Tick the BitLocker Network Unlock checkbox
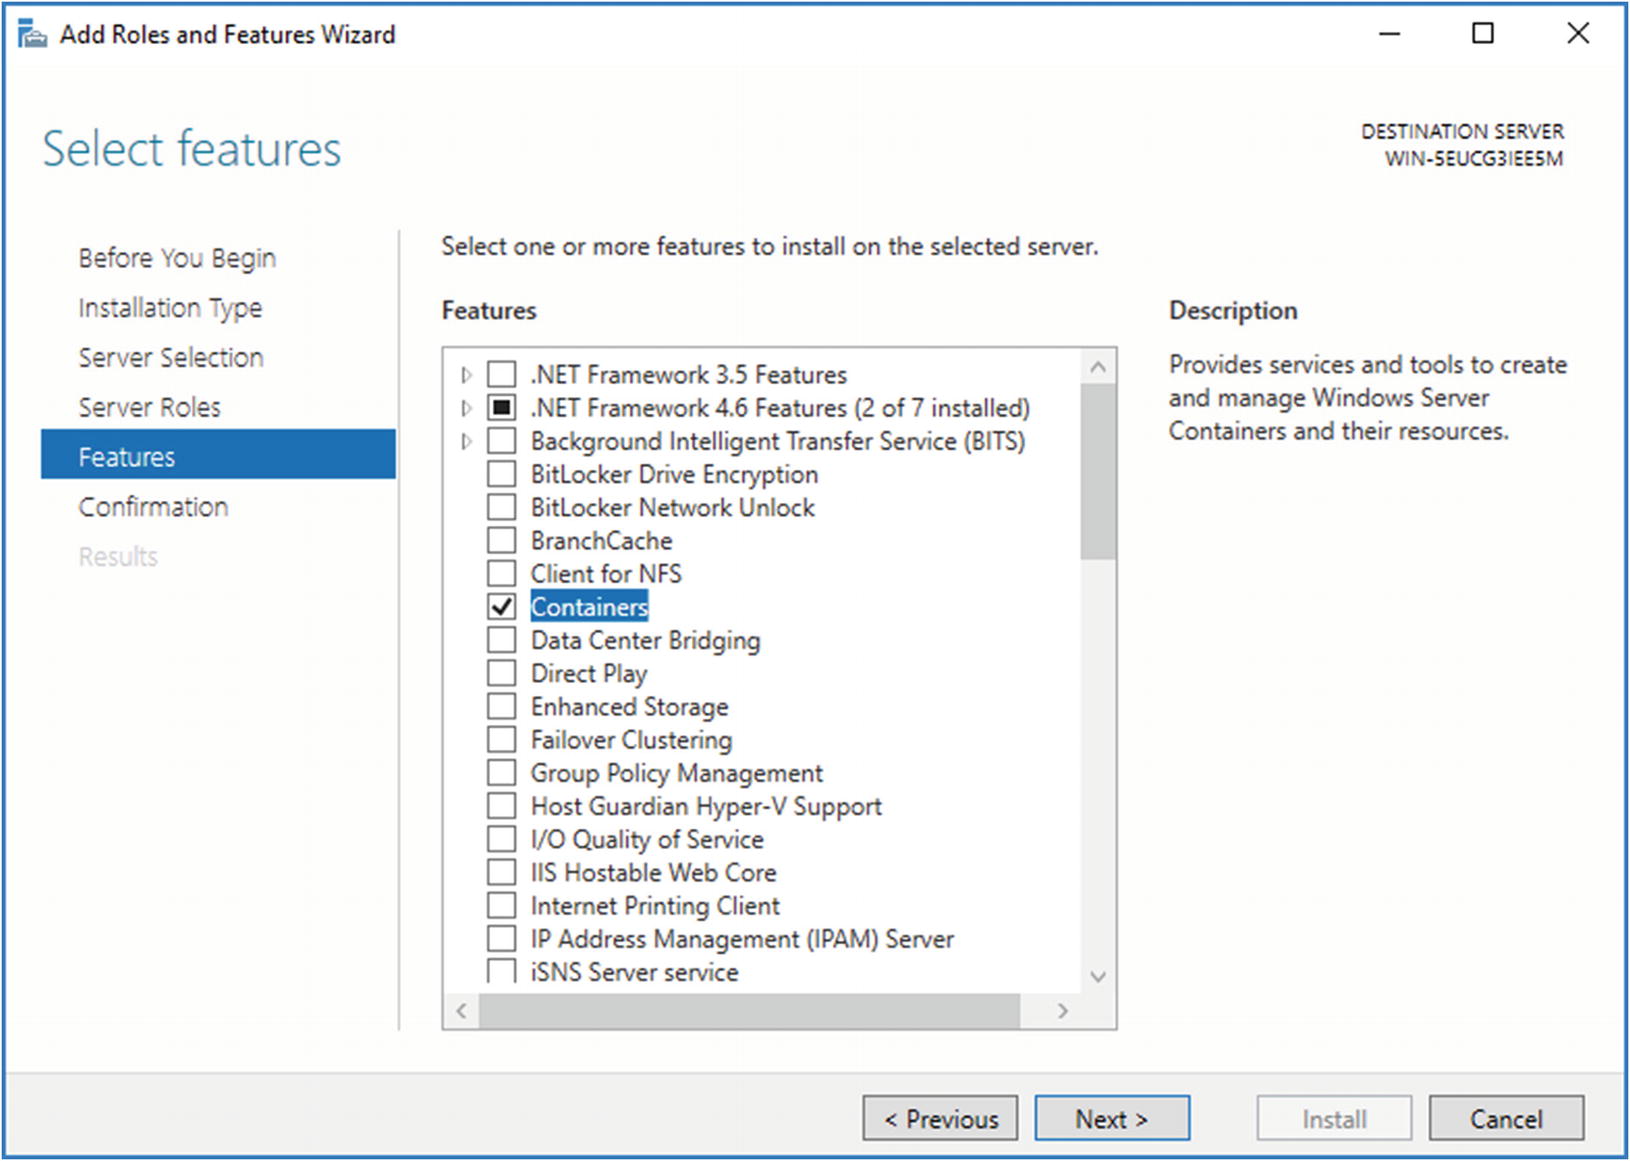Viewport: 1630px width, 1161px height. pos(501,507)
